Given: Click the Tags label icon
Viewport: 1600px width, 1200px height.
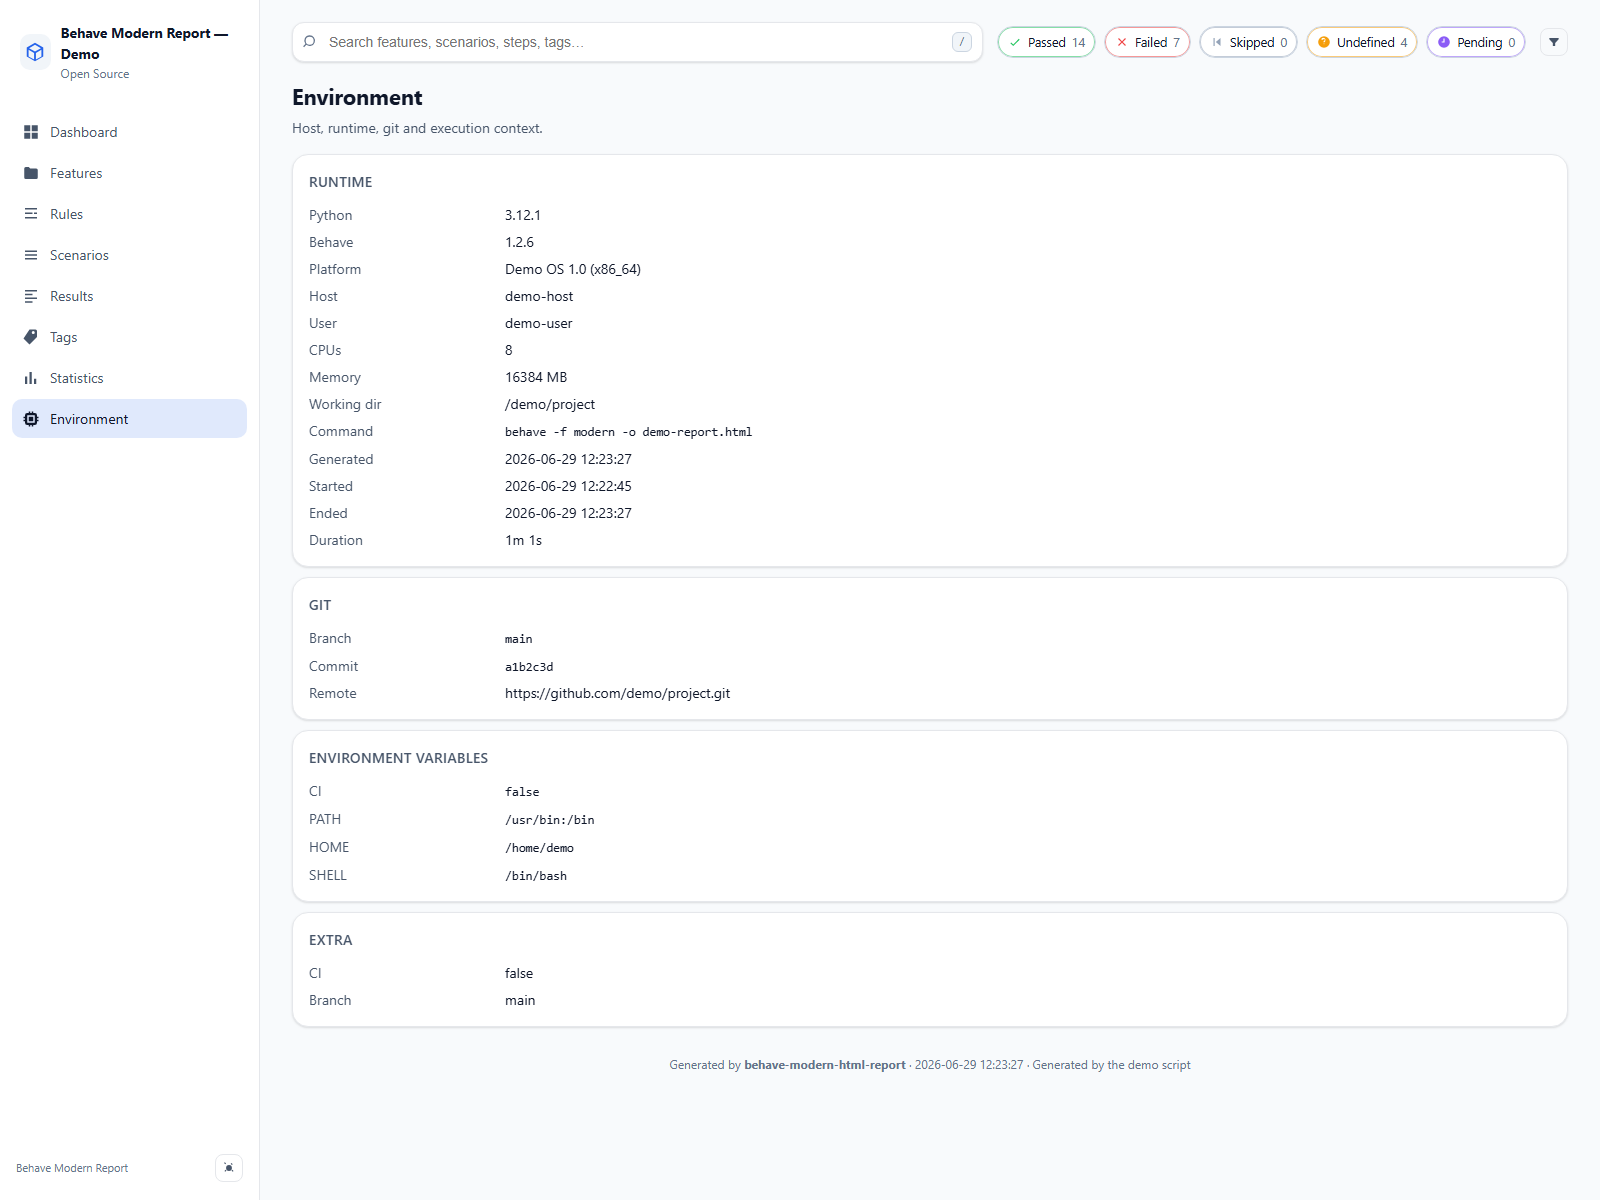Looking at the screenshot, I should pyautogui.click(x=31, y=337).
